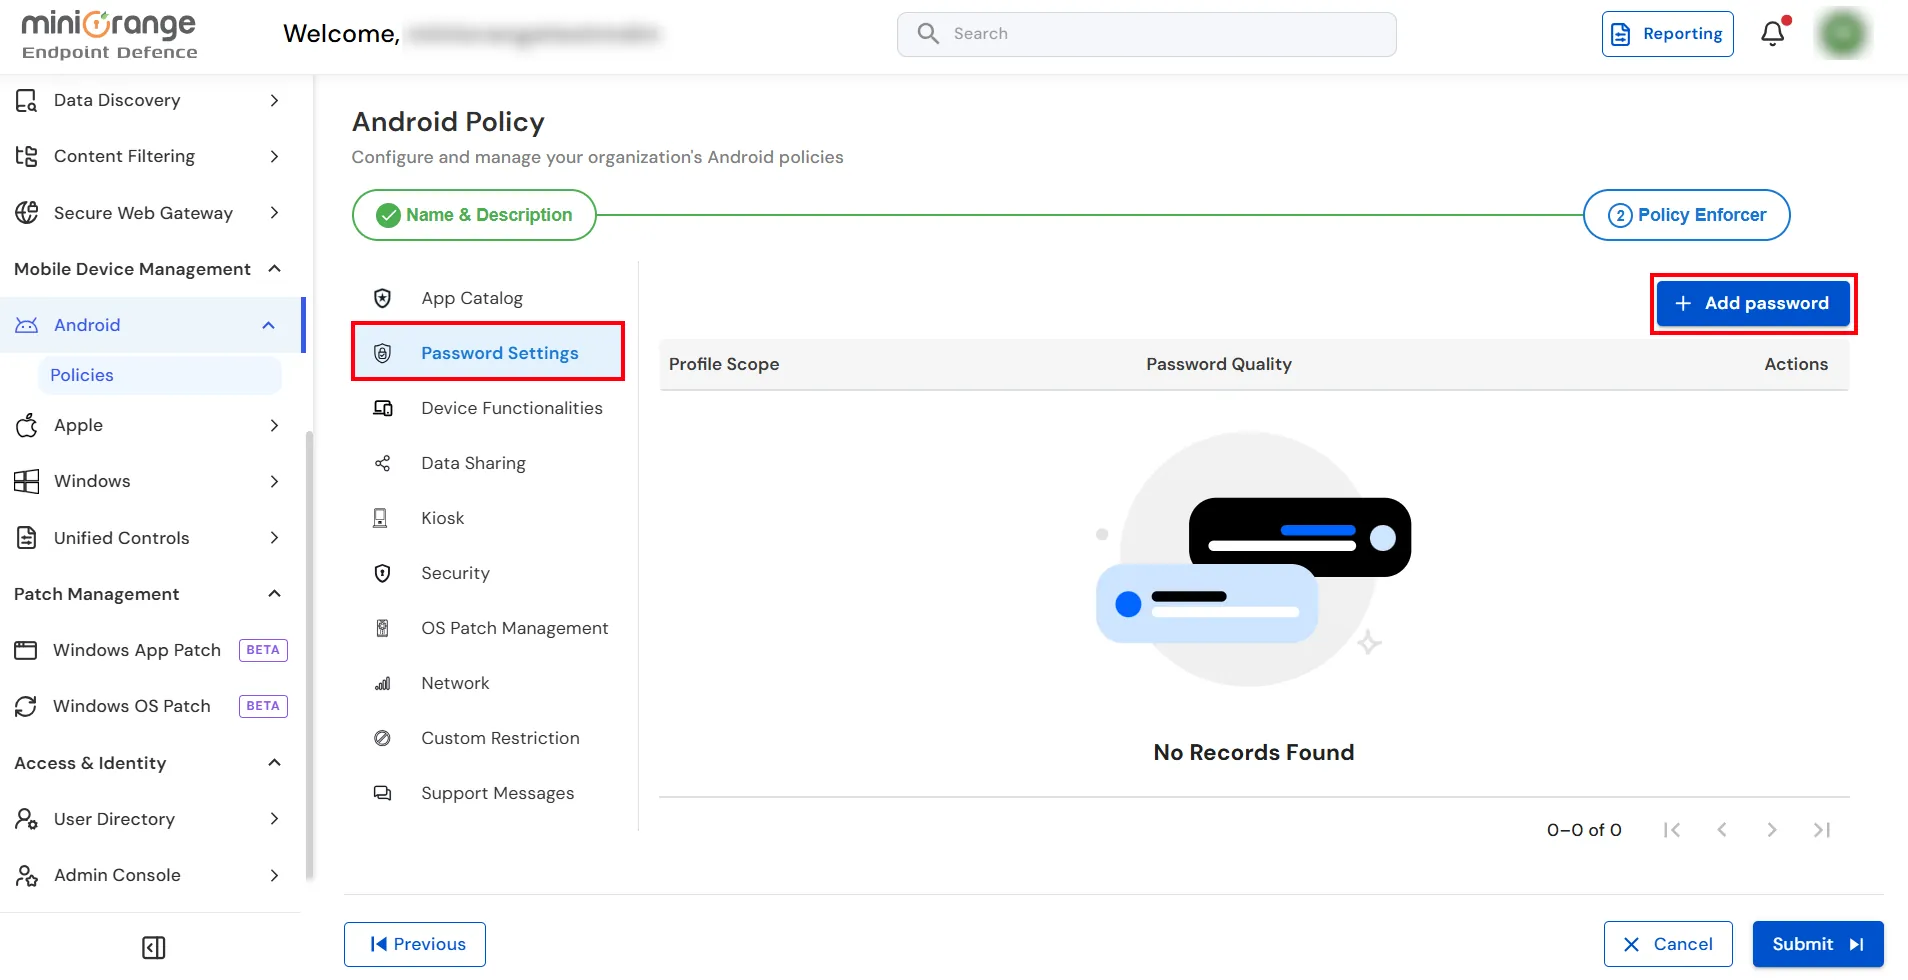The width and height of the screenshot is (1908, 980).
Task: Click the OS Patch Management phone icon
Action: pyautogui.click(x=382, y=628)
